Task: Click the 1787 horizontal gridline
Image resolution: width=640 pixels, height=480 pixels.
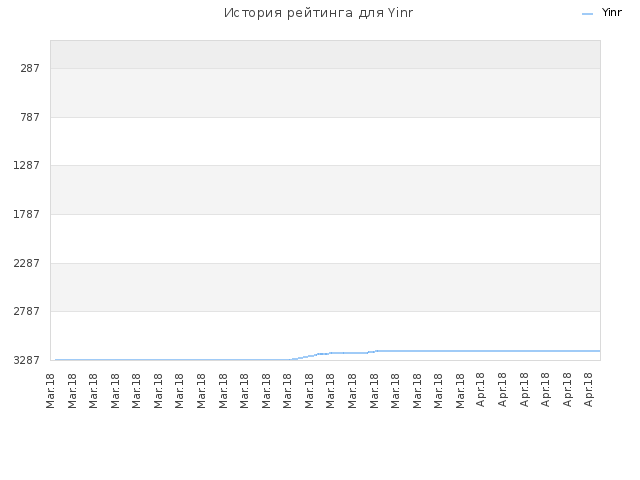Action: click(x=325, y=214)
